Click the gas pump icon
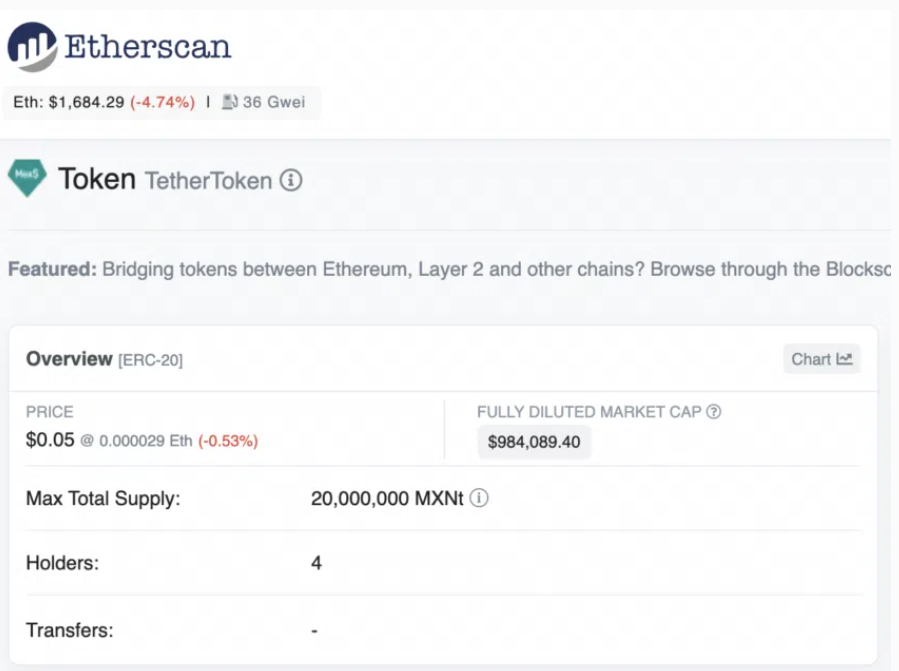 point(229,102)
